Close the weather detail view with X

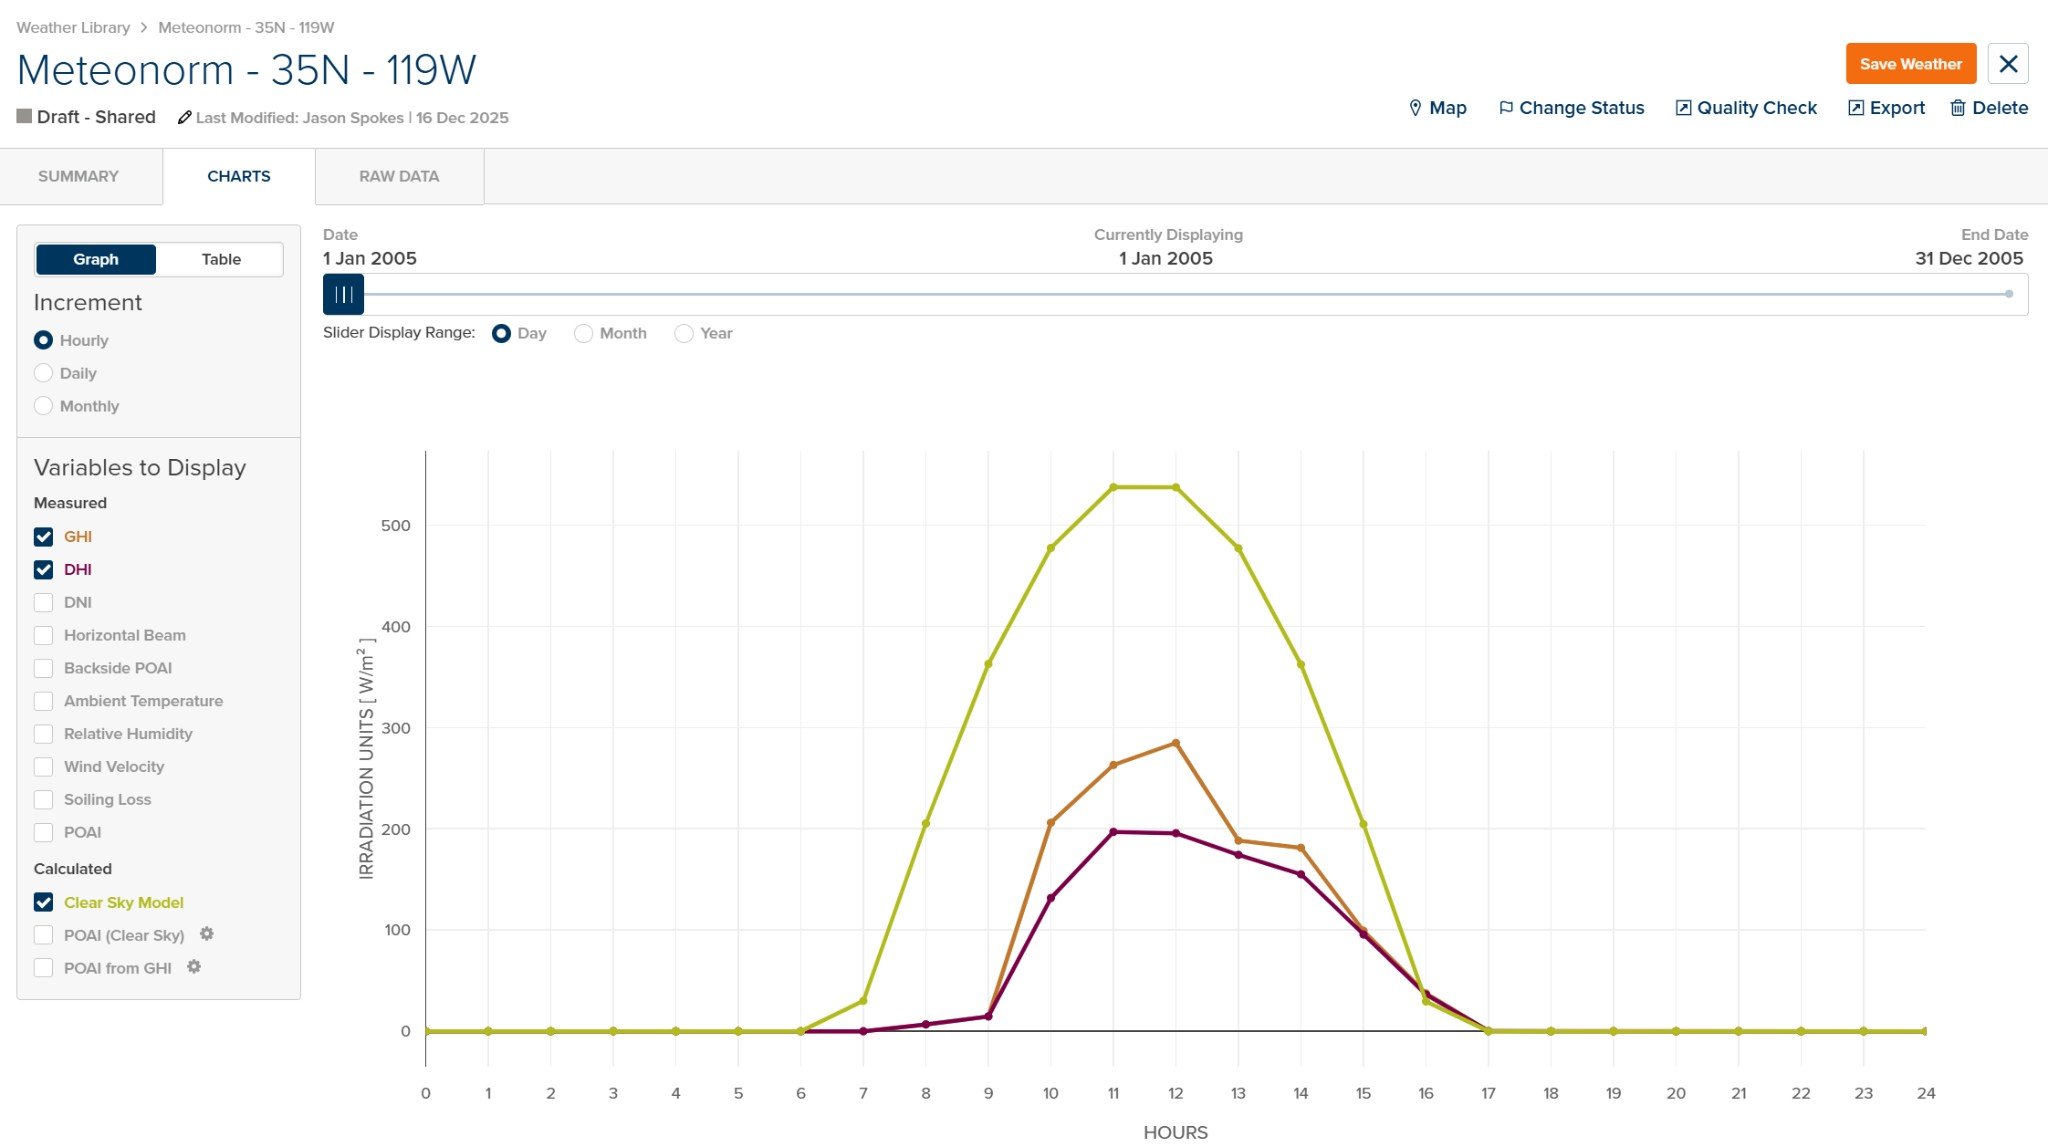tap(2008, 64)
